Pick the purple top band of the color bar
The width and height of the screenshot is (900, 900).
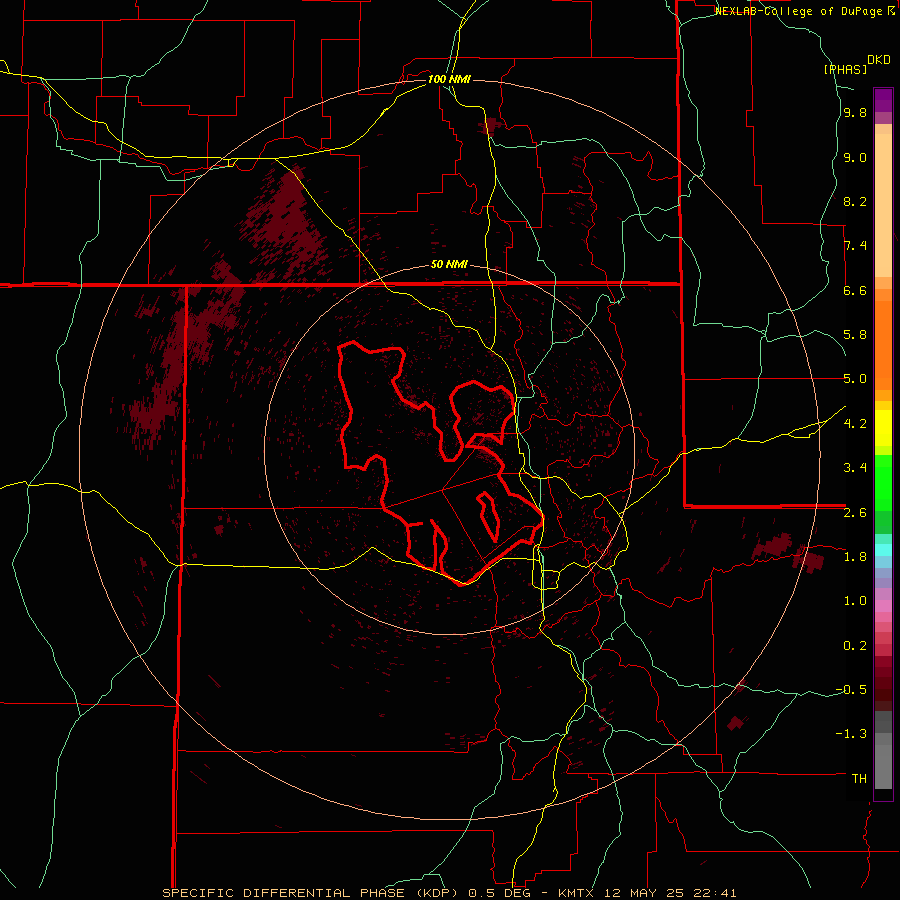[x=883, y=100]
